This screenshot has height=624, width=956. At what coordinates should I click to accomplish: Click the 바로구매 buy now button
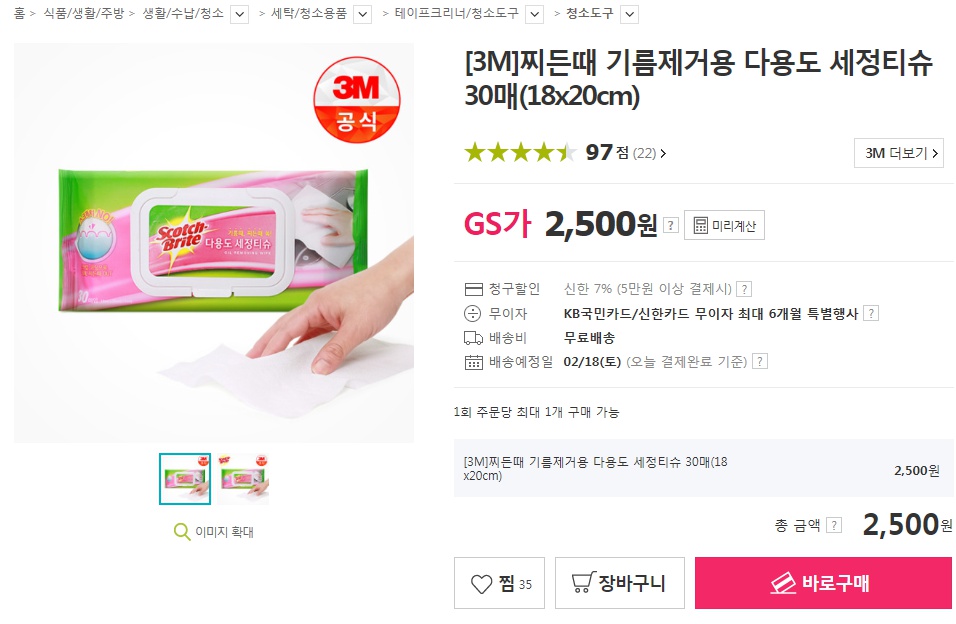coord(823,583)
